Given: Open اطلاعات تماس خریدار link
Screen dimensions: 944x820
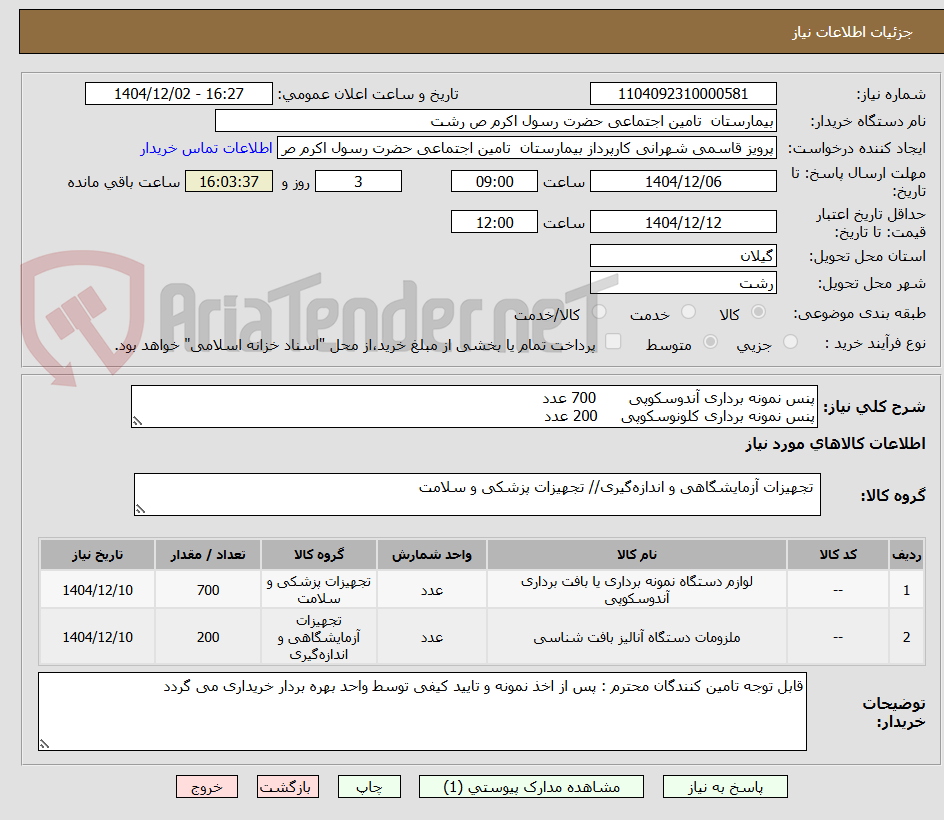Looking at the screenshot, I should pos(206,148).
